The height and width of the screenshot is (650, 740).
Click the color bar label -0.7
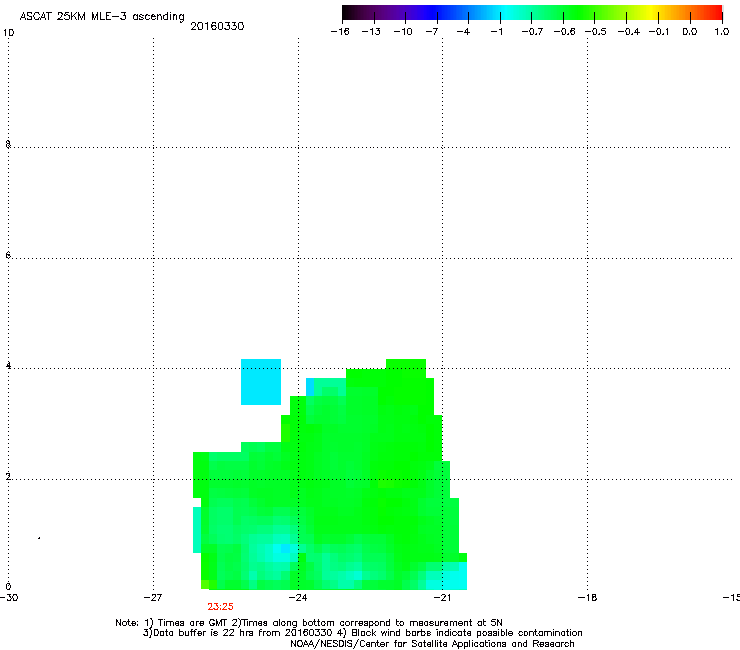click(x=532, y=32)
